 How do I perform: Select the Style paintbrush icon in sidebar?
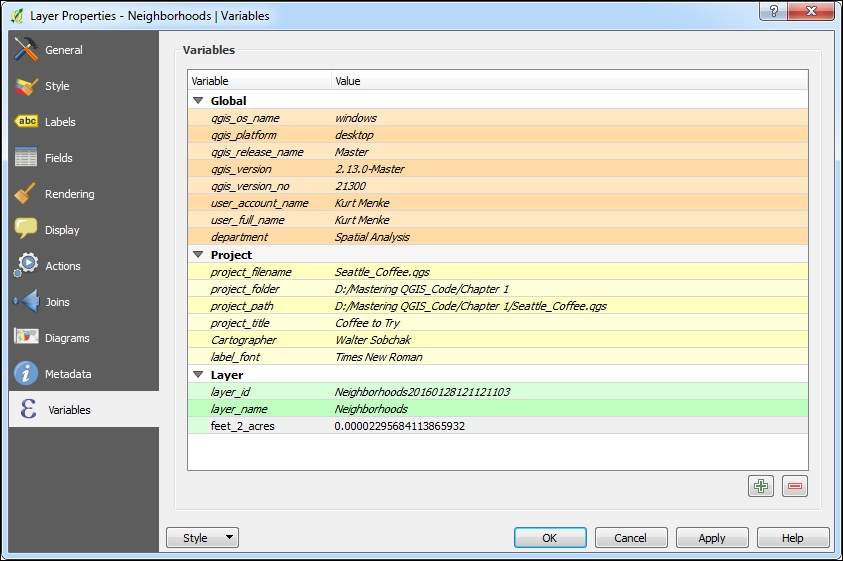[x=27, y=86]
